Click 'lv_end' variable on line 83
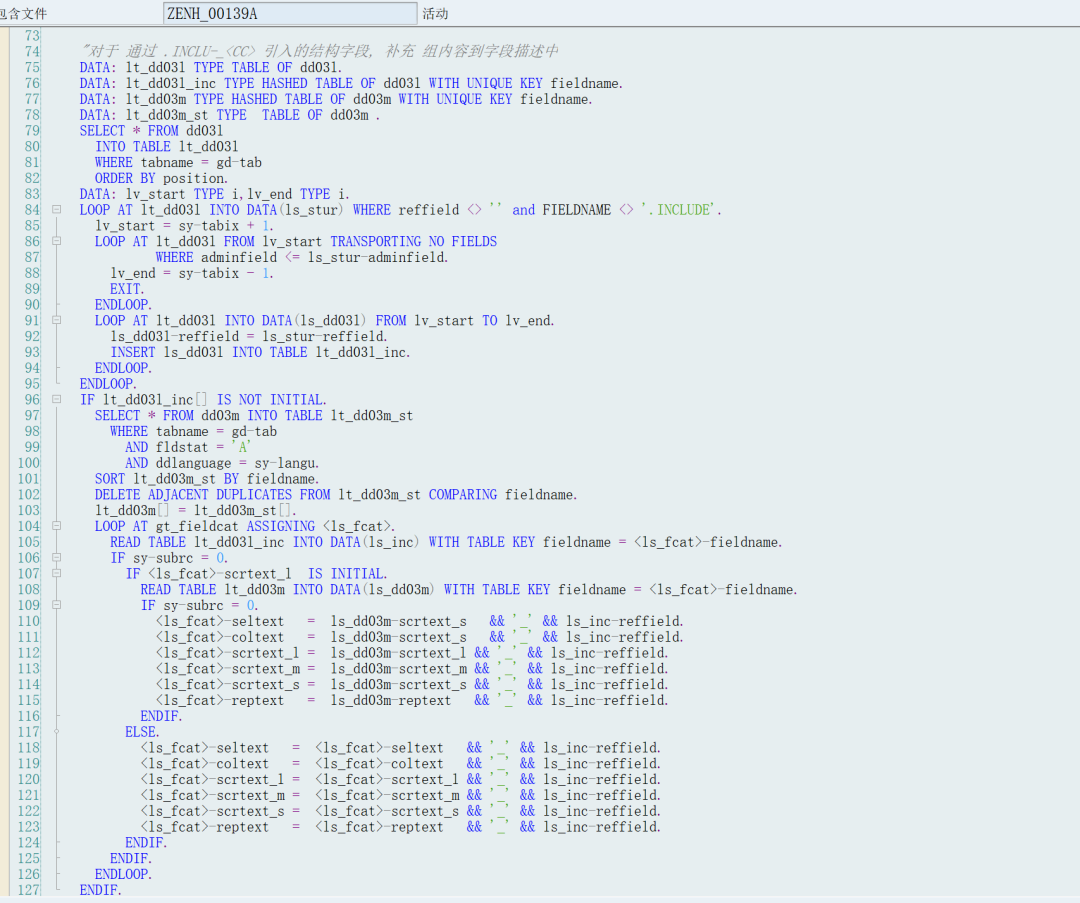 pos(270,194)
